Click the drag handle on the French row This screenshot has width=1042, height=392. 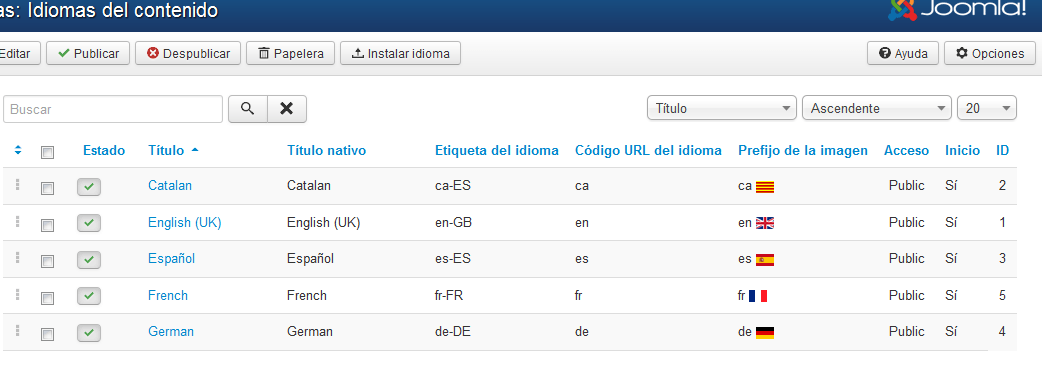(x=17, y=294)
